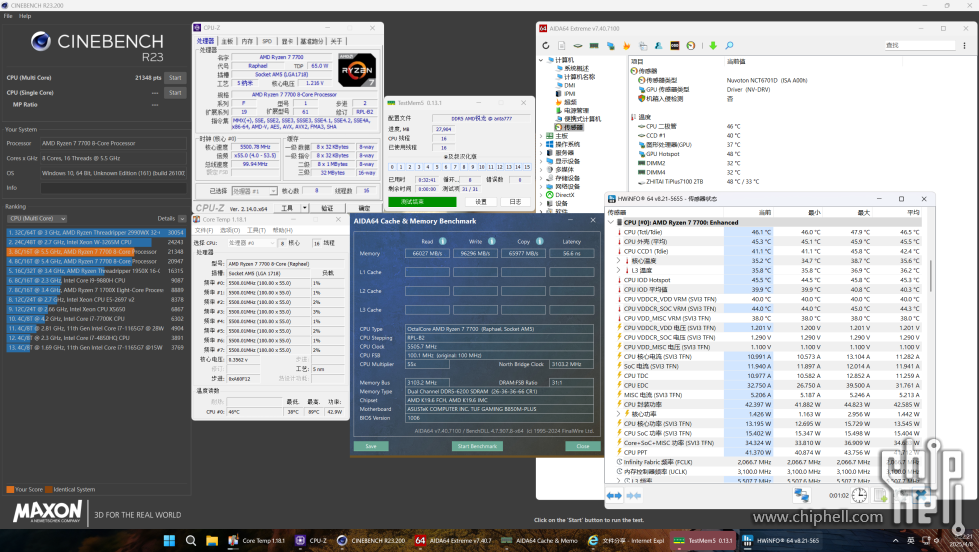Open the Help menu in Cinebench
The height and width of the screenshot is (552, 979).
point(25,16)
